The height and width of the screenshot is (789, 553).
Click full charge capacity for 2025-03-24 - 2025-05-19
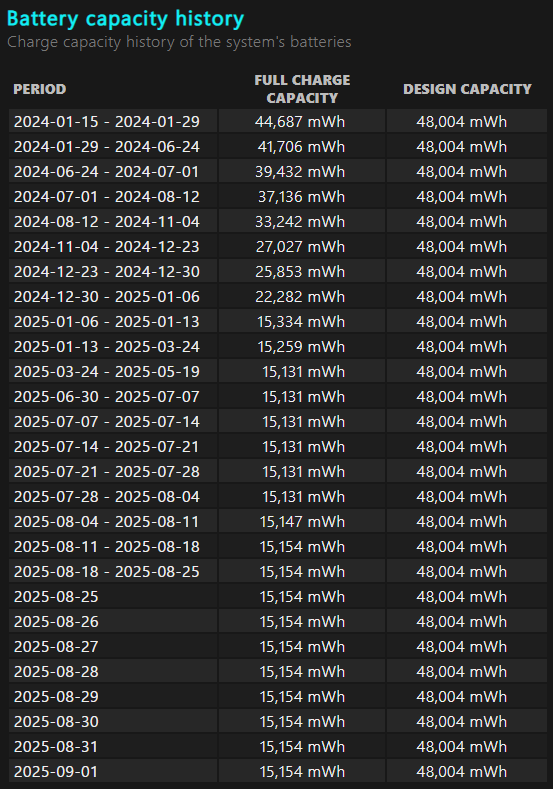[x=303, y=372]
